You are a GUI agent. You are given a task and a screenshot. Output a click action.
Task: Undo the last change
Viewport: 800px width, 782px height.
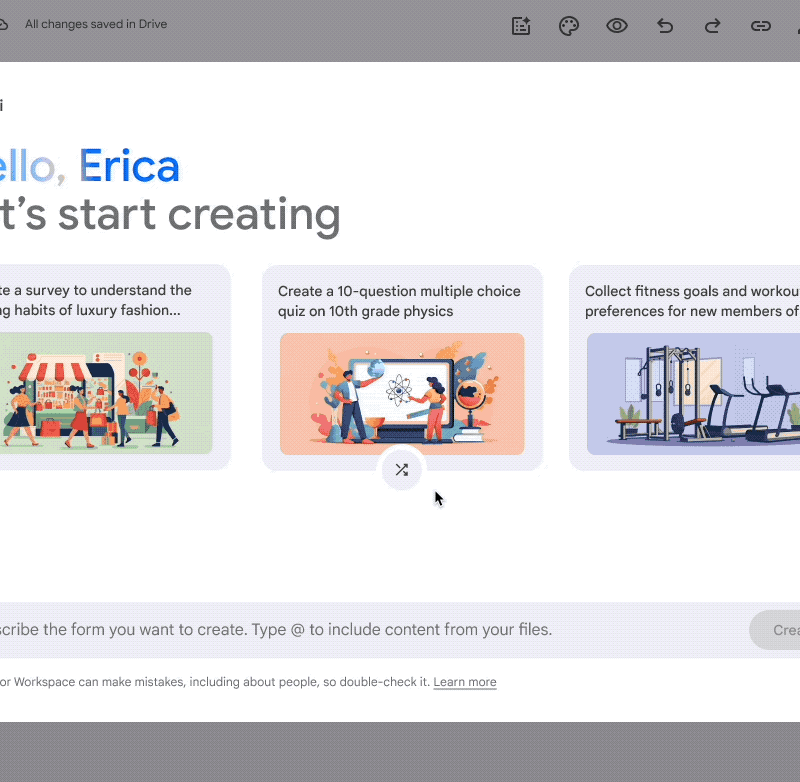[665, 26]
